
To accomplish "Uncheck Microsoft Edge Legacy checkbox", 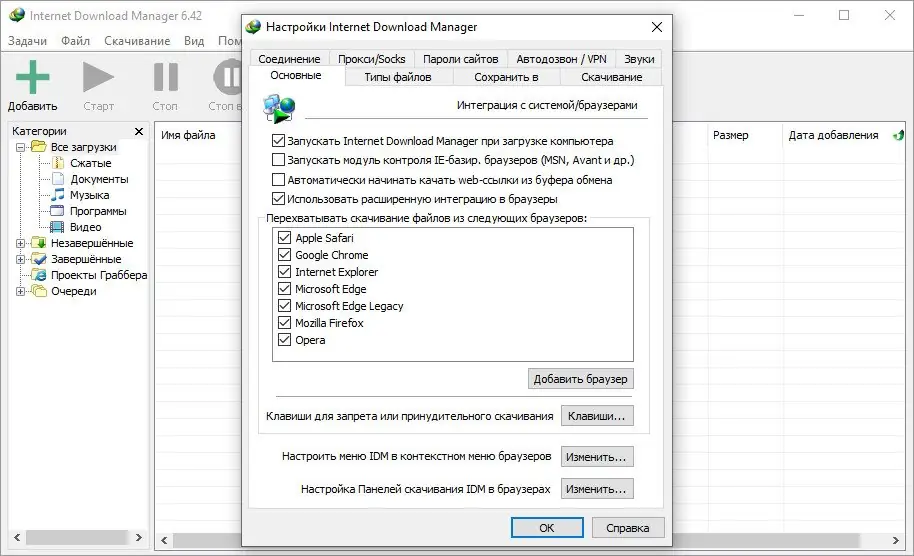I will coord(284,305).
